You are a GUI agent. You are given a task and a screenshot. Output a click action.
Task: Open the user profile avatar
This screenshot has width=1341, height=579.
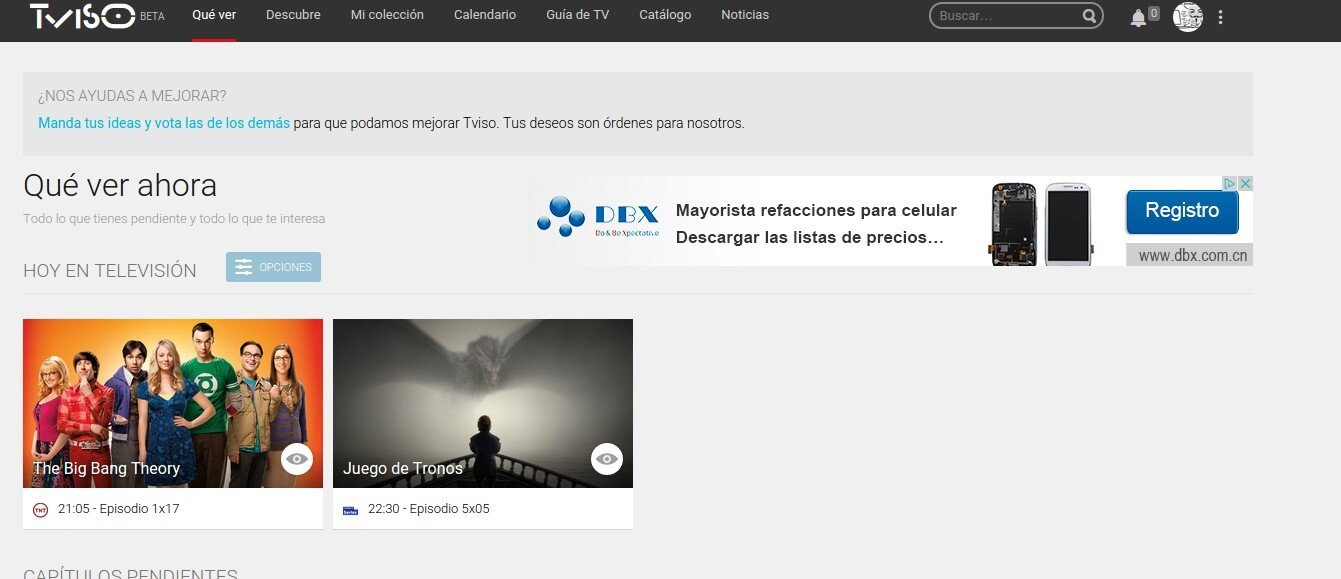1187,17
